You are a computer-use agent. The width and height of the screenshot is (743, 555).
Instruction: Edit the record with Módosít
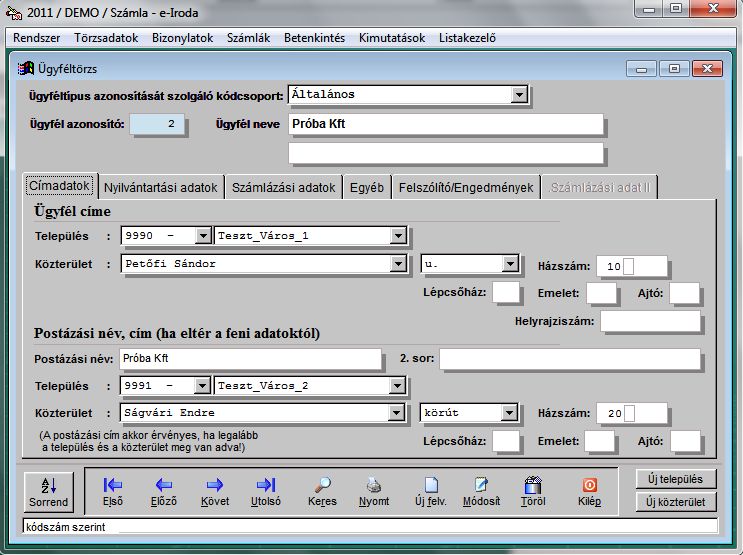pyautogui.click(x=481, y=491)
